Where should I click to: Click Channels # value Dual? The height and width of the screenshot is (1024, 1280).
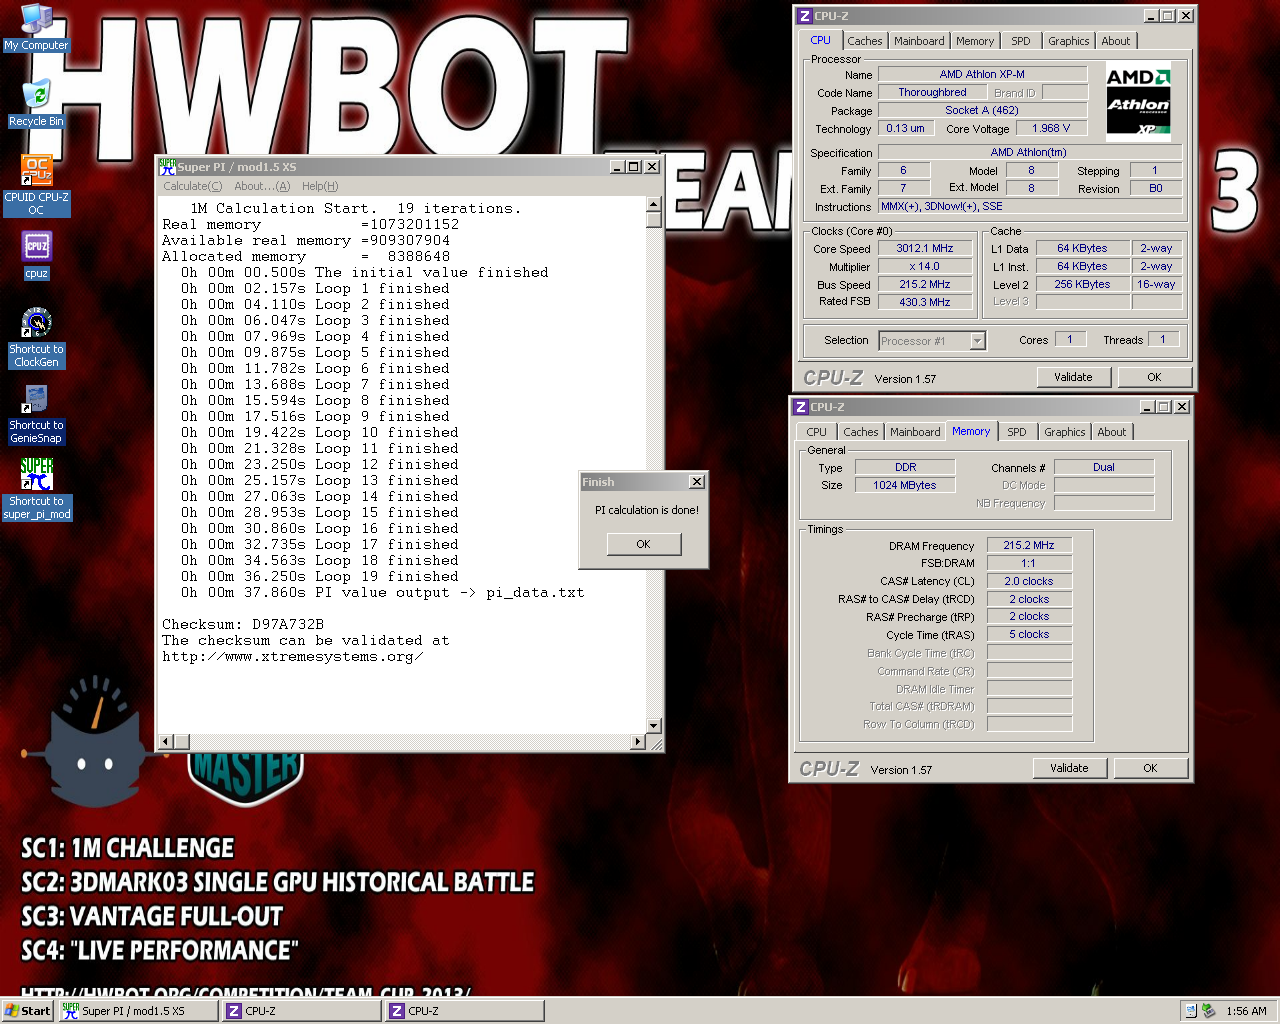coord(1104,467)
